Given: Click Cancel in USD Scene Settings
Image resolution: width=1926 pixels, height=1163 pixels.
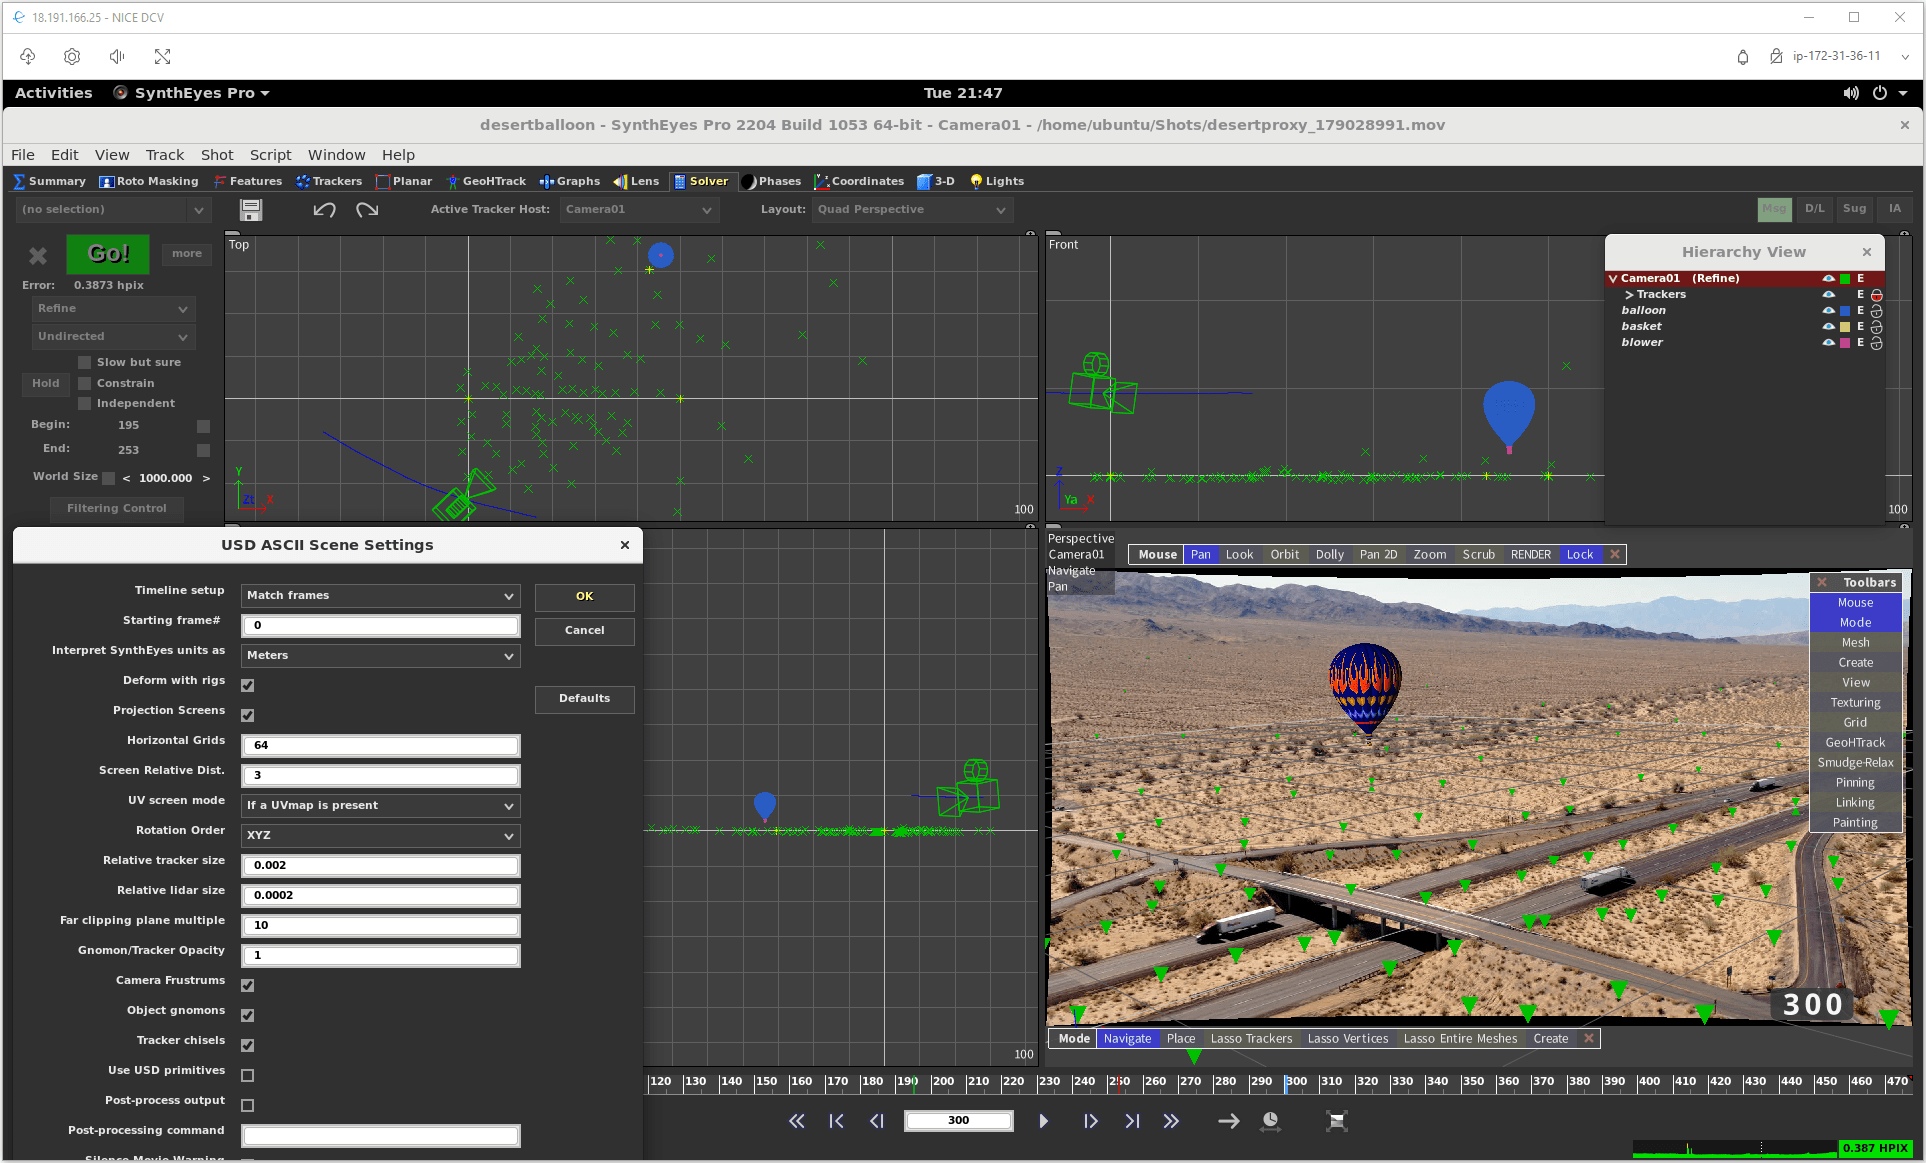Looking at the screenshot, I should click(x=585, y=631).
